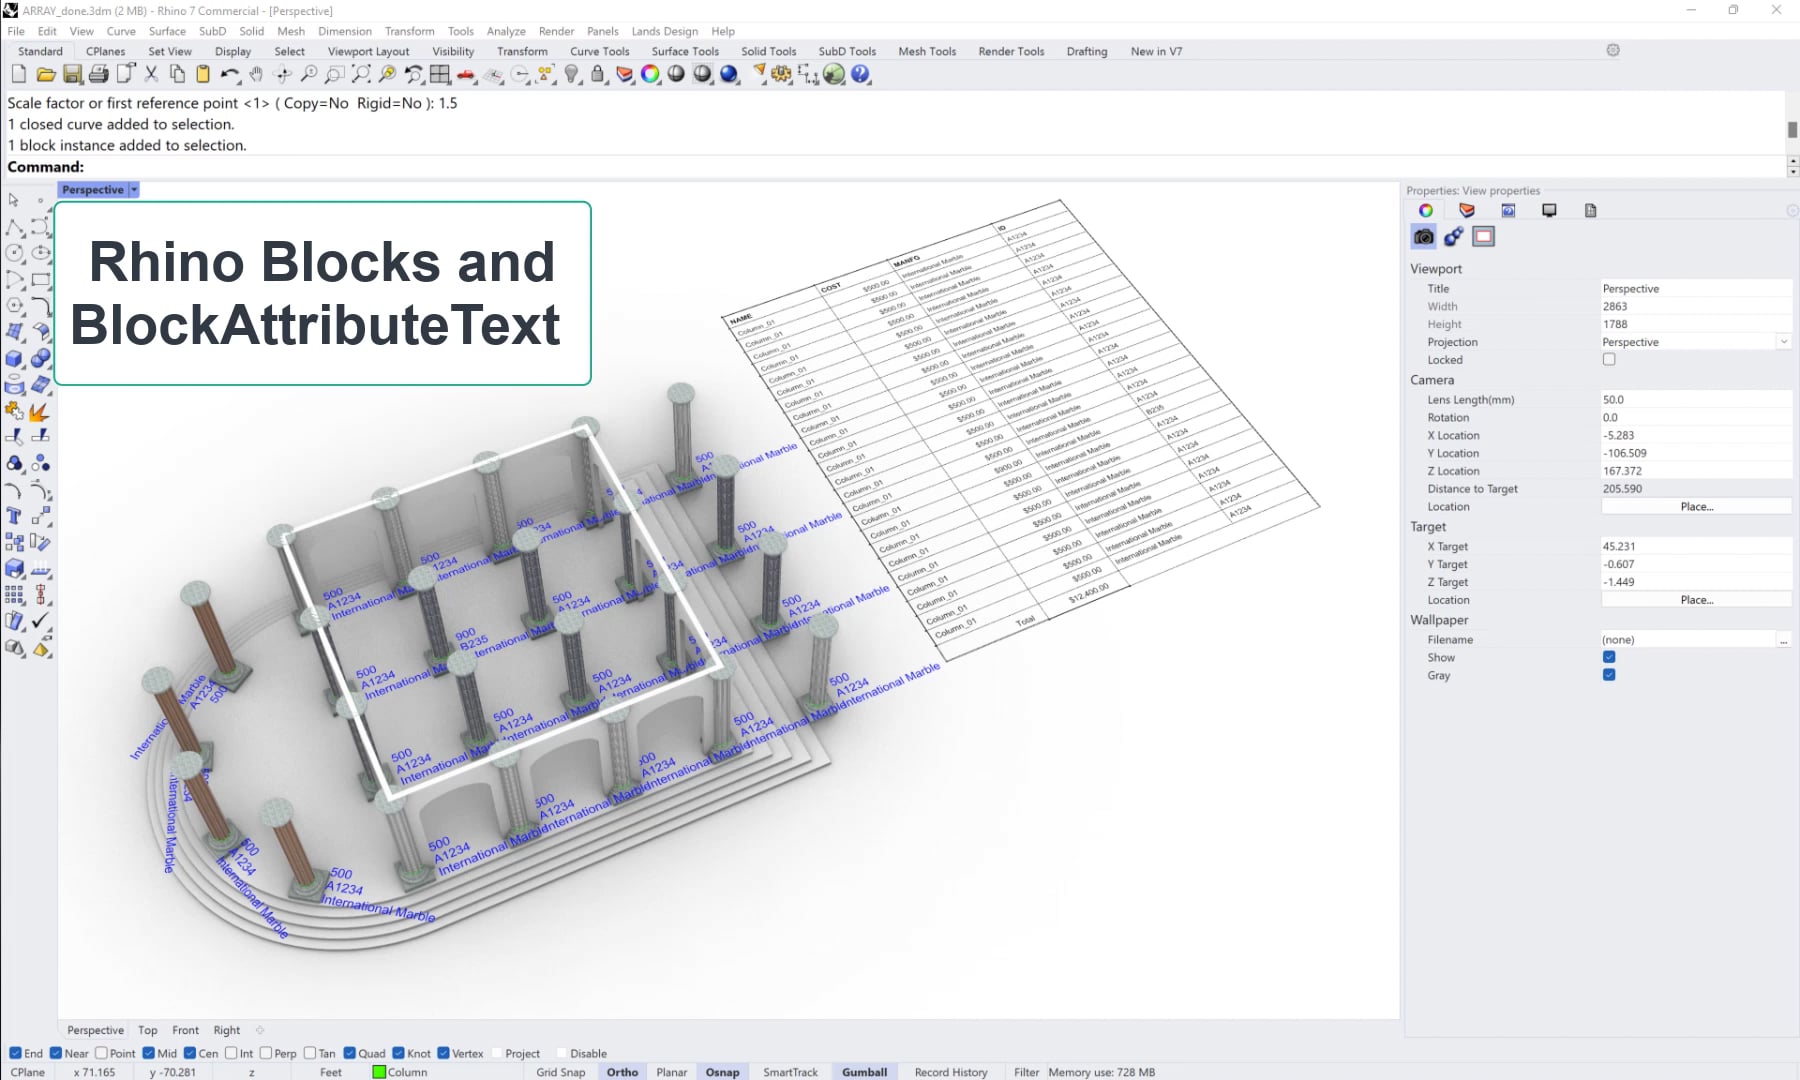
Task: Open the Light properties icon in Properties panel
Action: tap(1454, 237)
